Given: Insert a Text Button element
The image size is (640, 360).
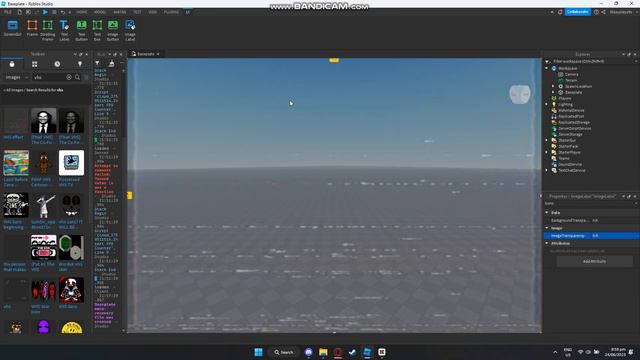Looking at the screenshot, I should click(x=81, y=30).
